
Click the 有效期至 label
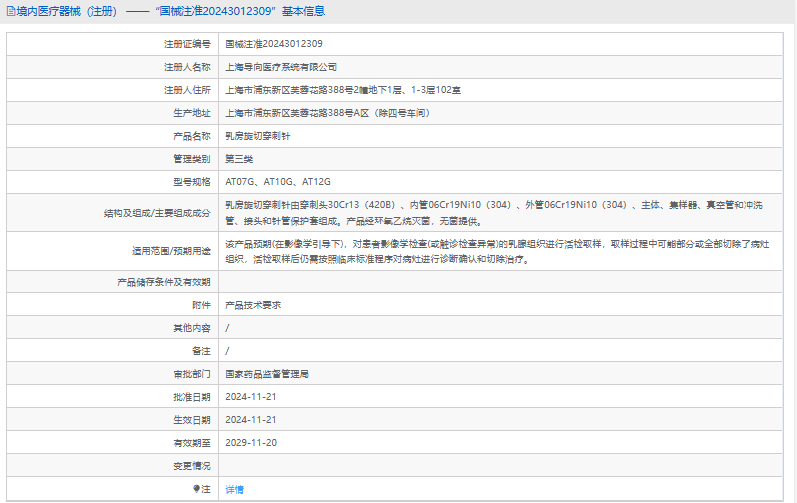click(x=192, y=443)
